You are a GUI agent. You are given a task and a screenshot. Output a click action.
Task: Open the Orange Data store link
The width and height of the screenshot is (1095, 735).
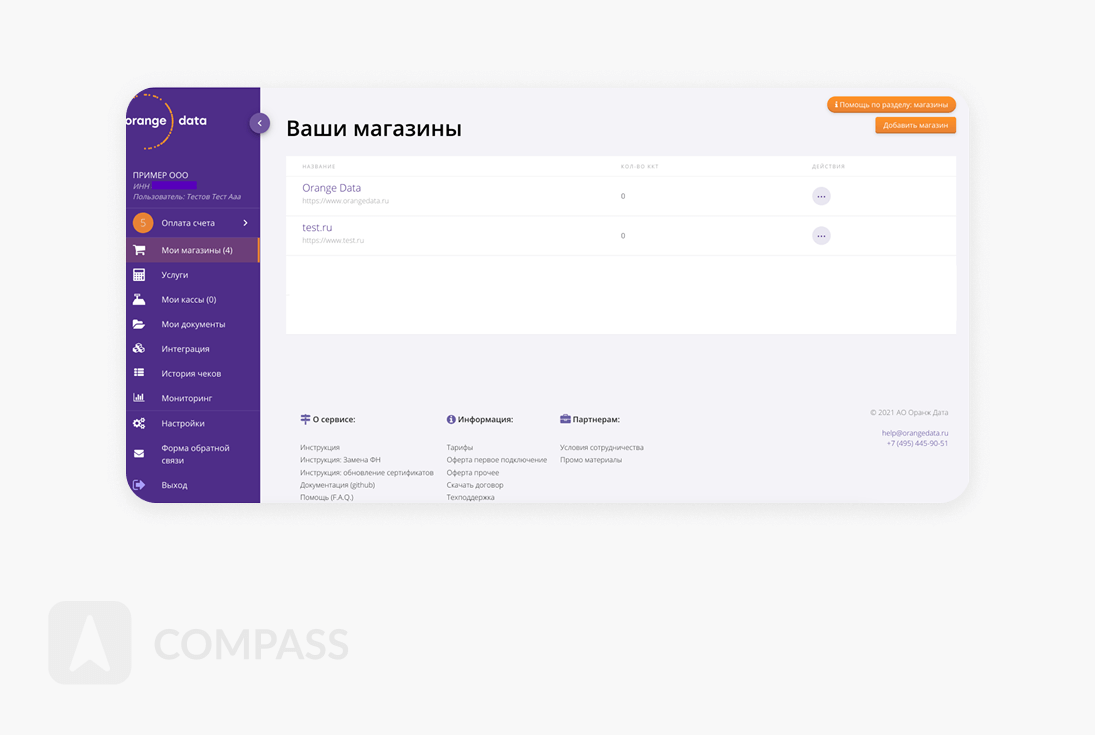[331, 188]
